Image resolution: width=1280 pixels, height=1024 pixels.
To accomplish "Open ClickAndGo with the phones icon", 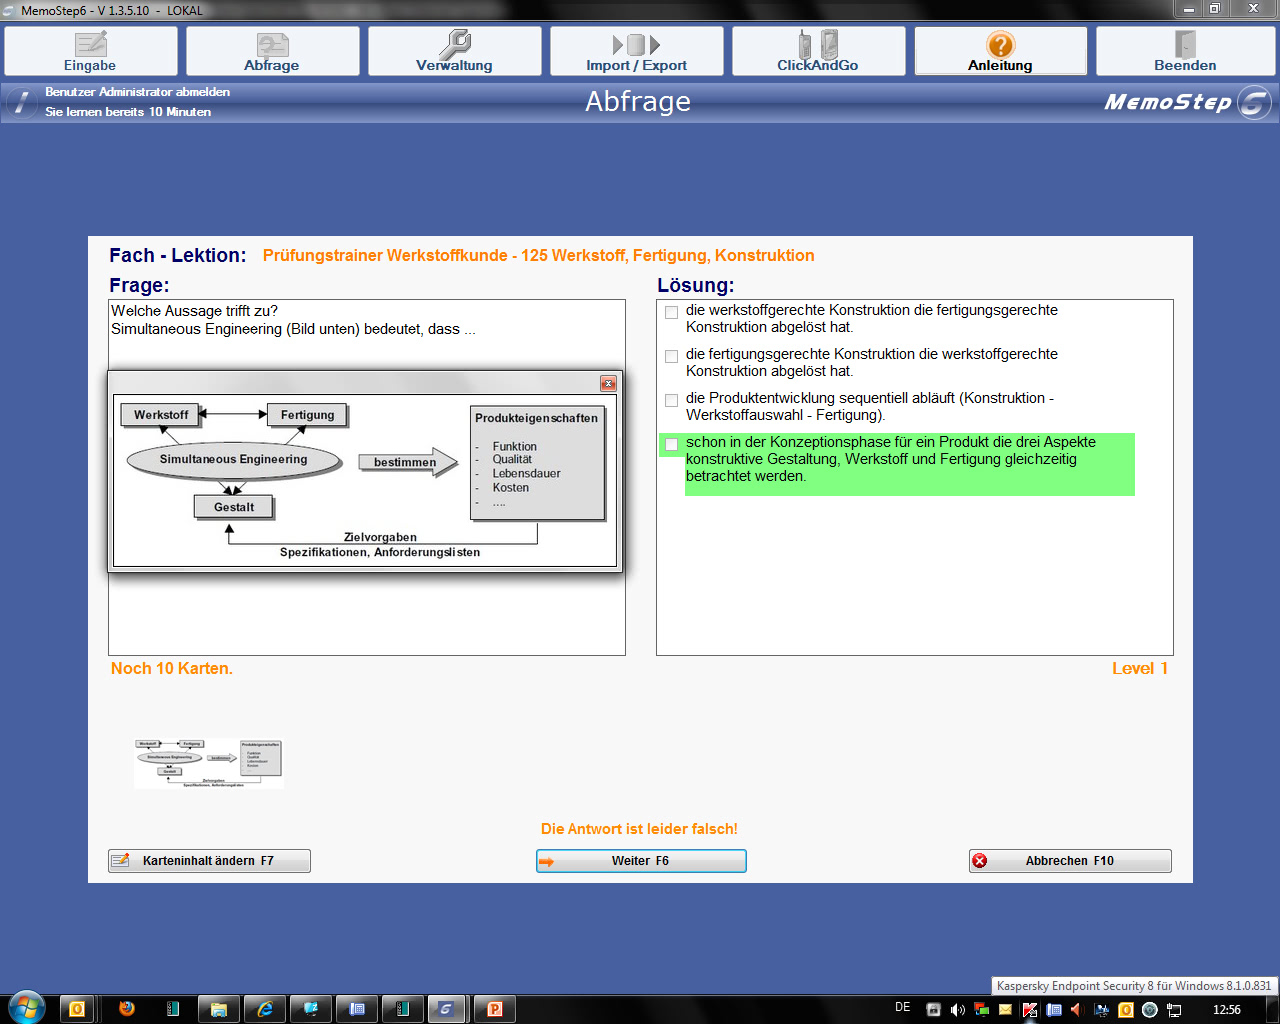I will coord(818,51).
